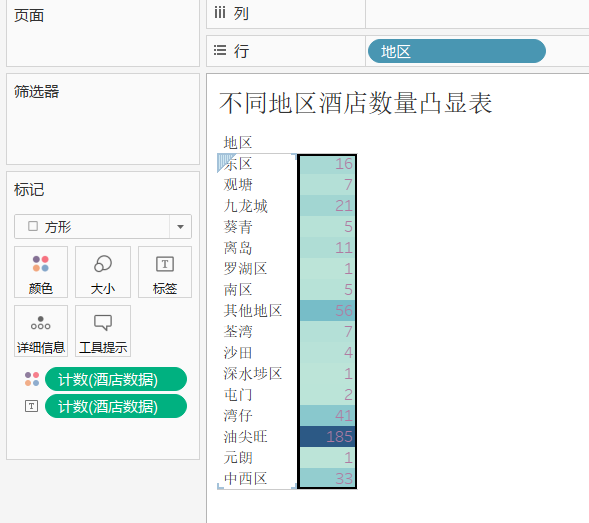Screen dimensions: 589x523
Task: Click the 地区 column header
Action: point(238,143)
